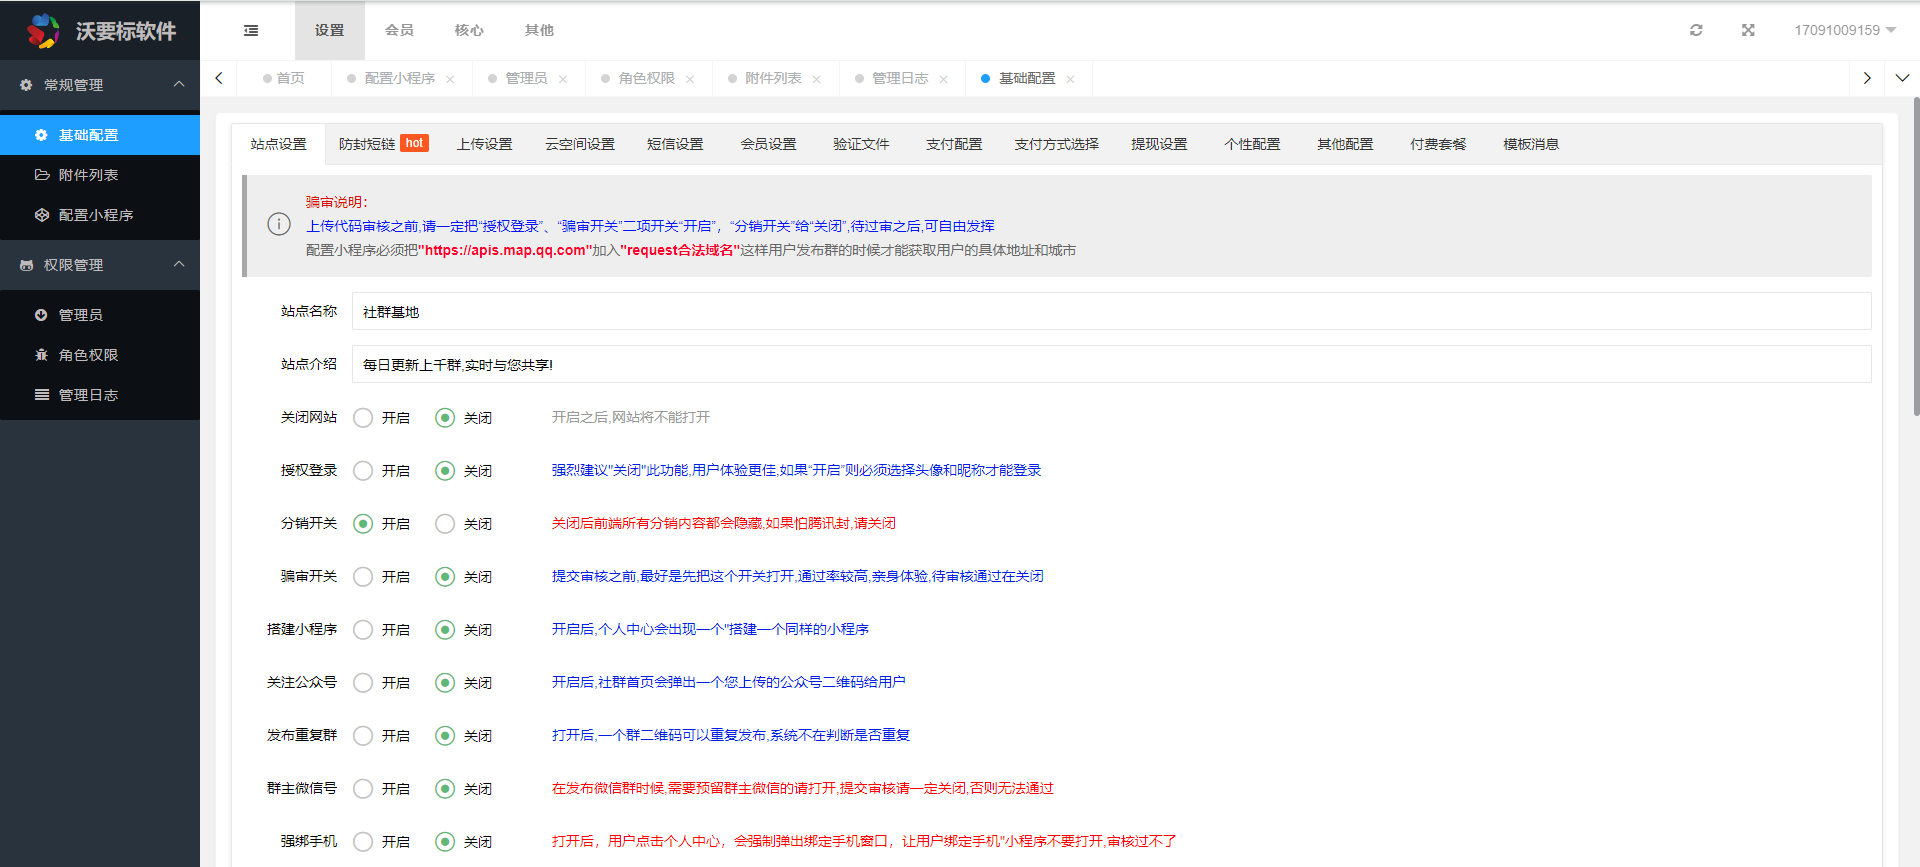1920x867 pixels.
Task: Click the 站点介绍 input field
Action: pos(1111,364)
